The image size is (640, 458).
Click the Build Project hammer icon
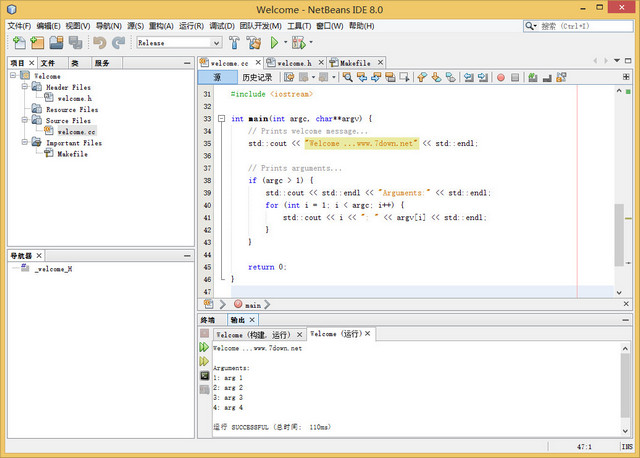[x=235, y=43]
